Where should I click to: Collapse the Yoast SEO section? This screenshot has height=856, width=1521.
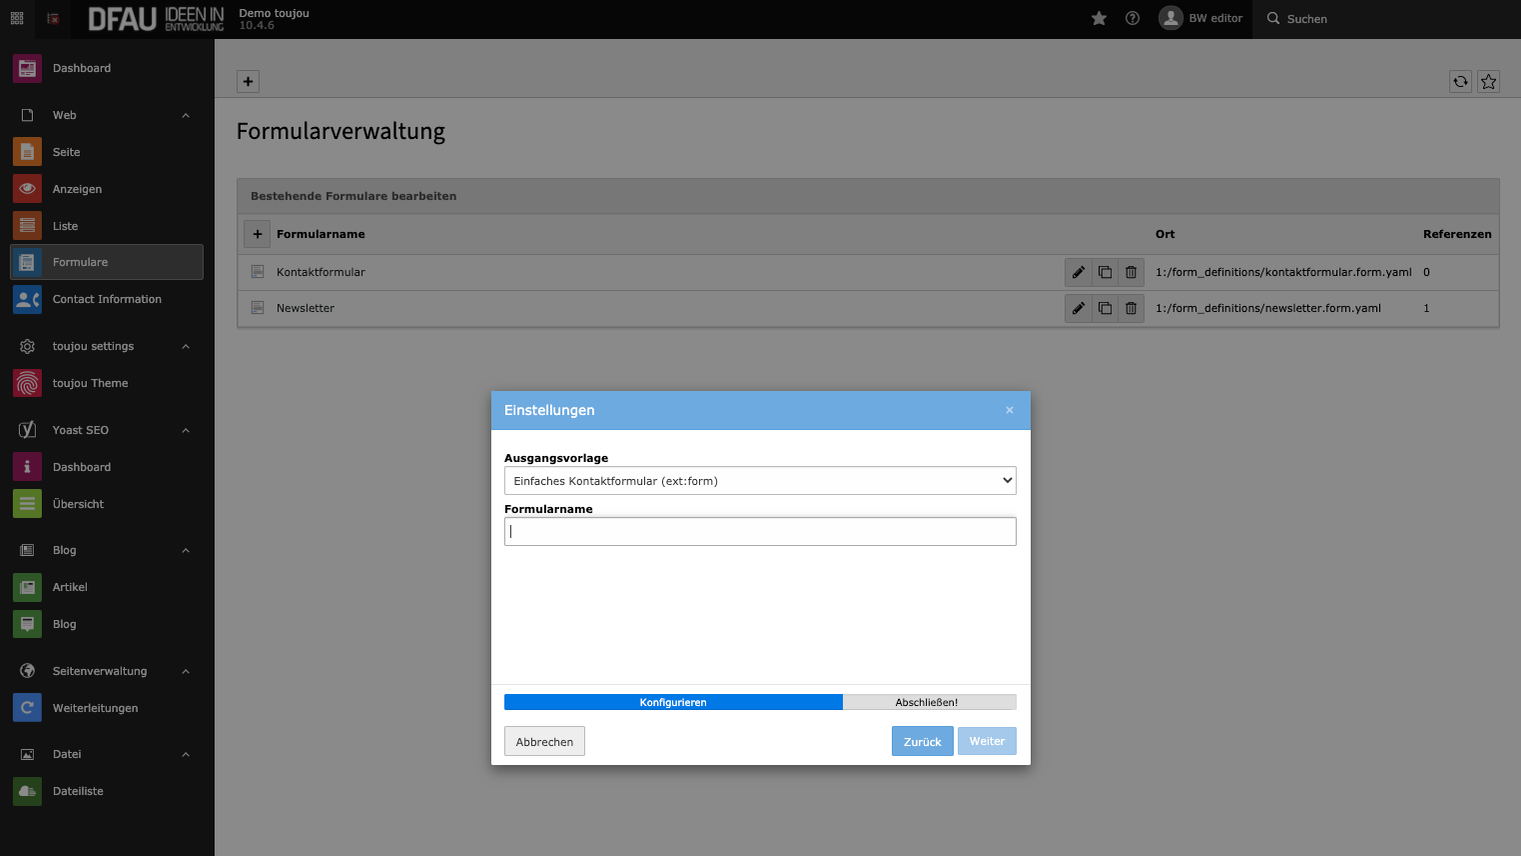(x=185, y=431)
